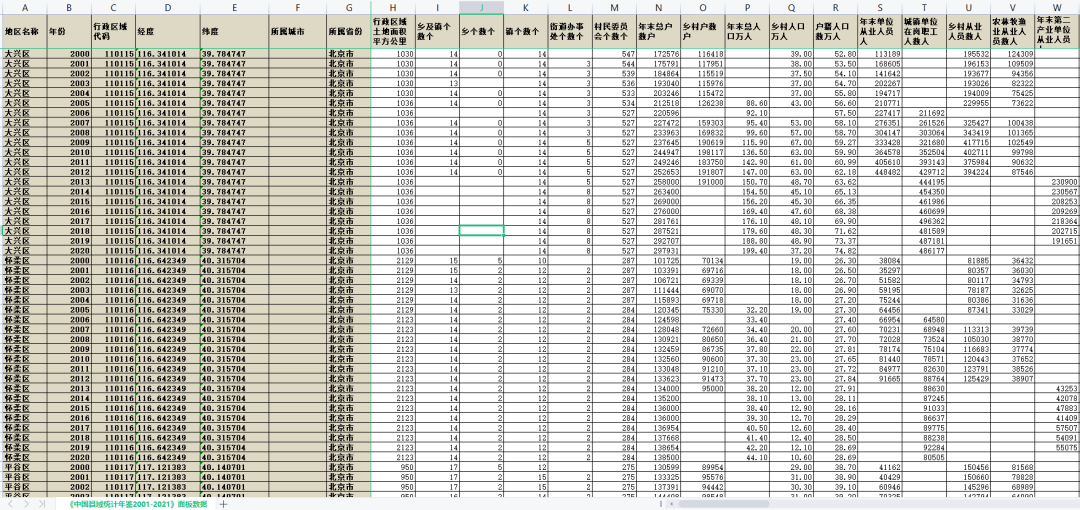
Task: Select column M header
Action: [614, 7]
